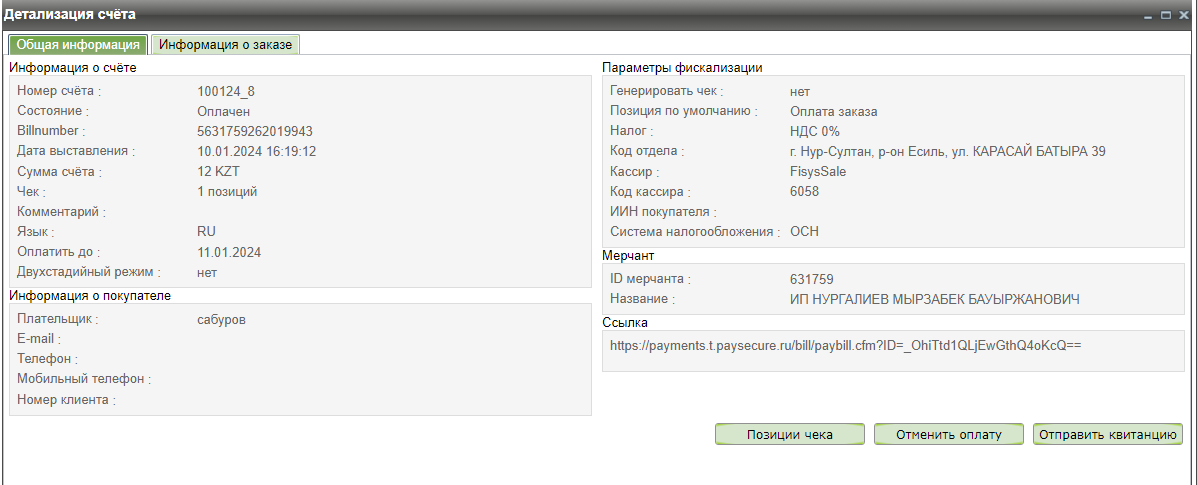Viewport: 1197px width, 485px height.
Task: Click the issue date 10.01.2024 16:19:12
Action: (257, 151)
